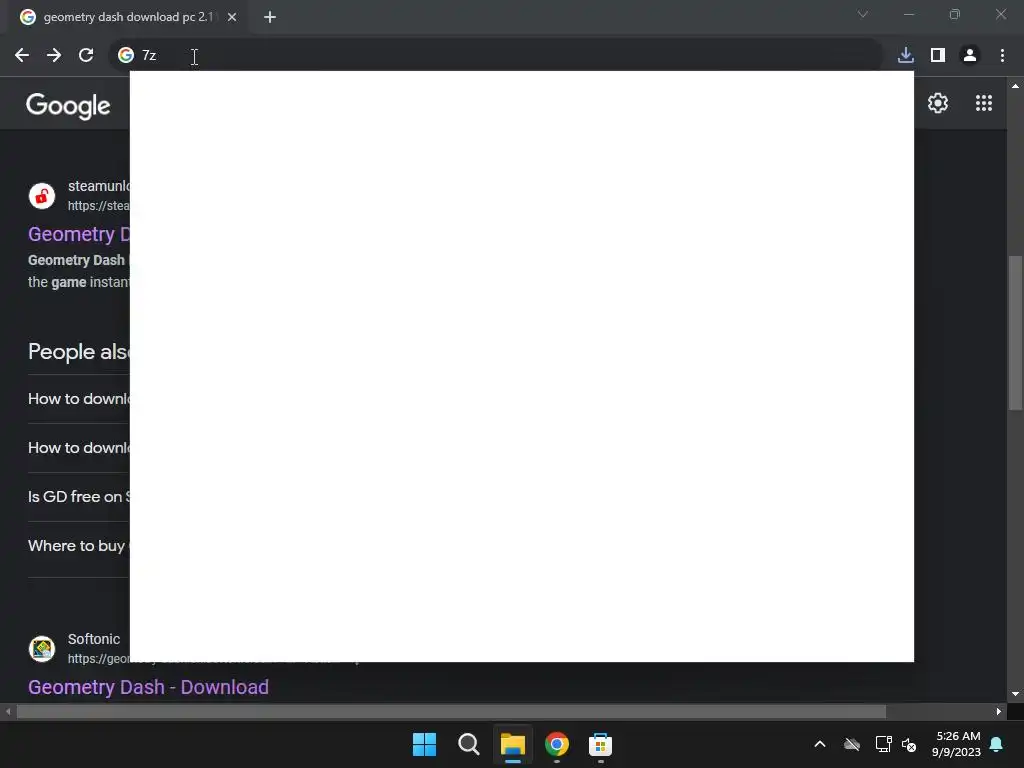The image size is (1024, 768).
Task: Click the horizontal scrollbar thumb
Action: [451, 711]
